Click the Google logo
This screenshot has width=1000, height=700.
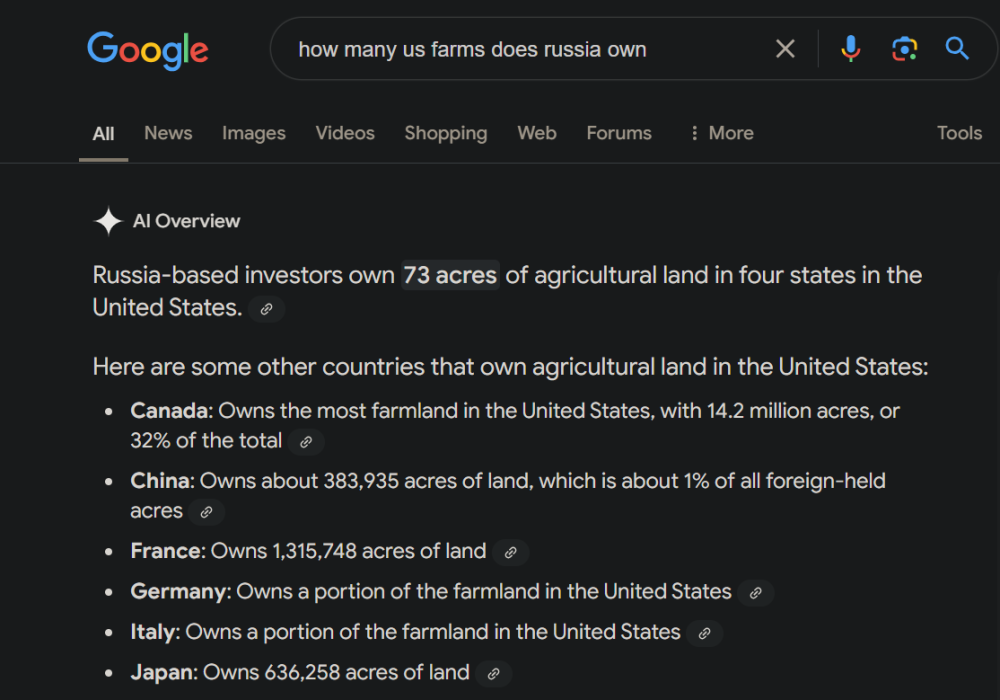pos(148,49)
